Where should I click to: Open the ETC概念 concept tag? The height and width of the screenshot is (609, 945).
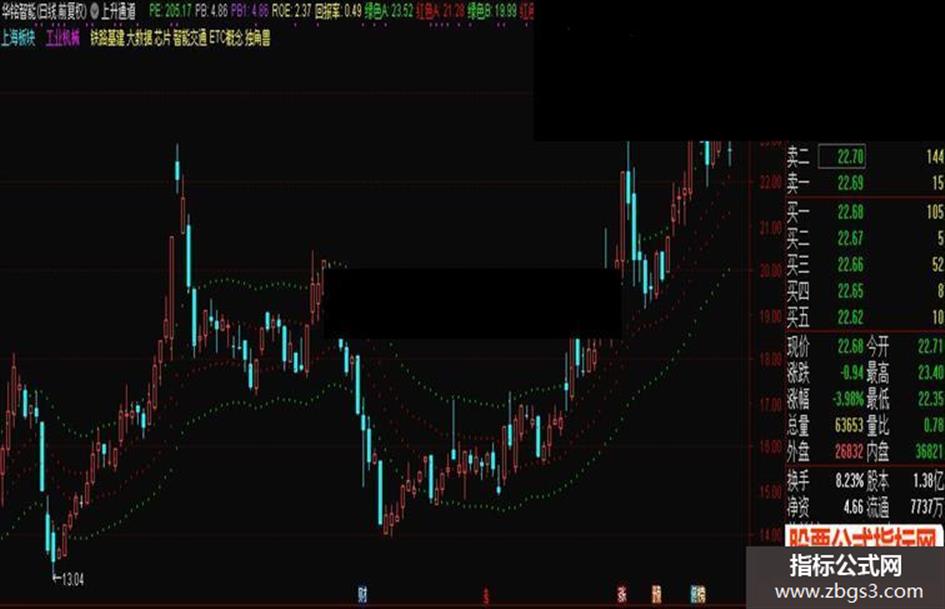coord(227,38)
